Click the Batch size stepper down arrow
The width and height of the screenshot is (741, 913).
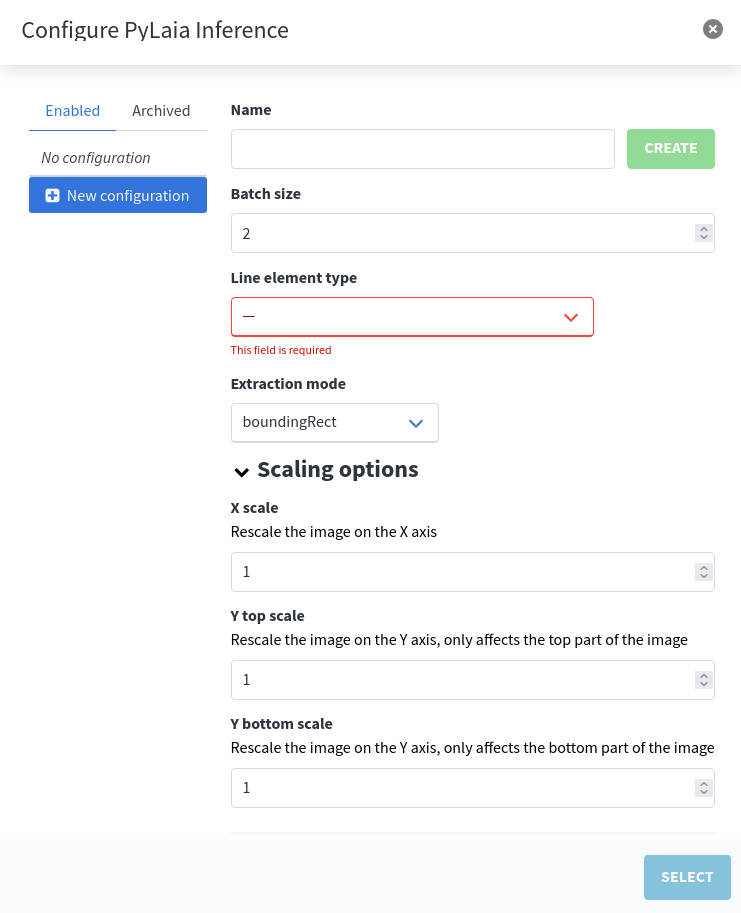click(702, 238)
